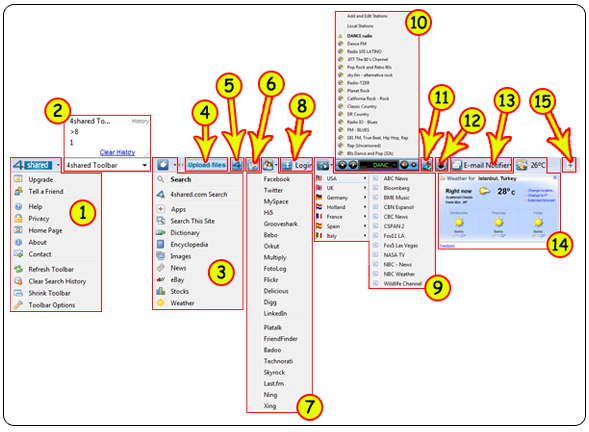Screen dimensions: 589x432
Task: Select NASA TV channel
Action: [394, 255]
